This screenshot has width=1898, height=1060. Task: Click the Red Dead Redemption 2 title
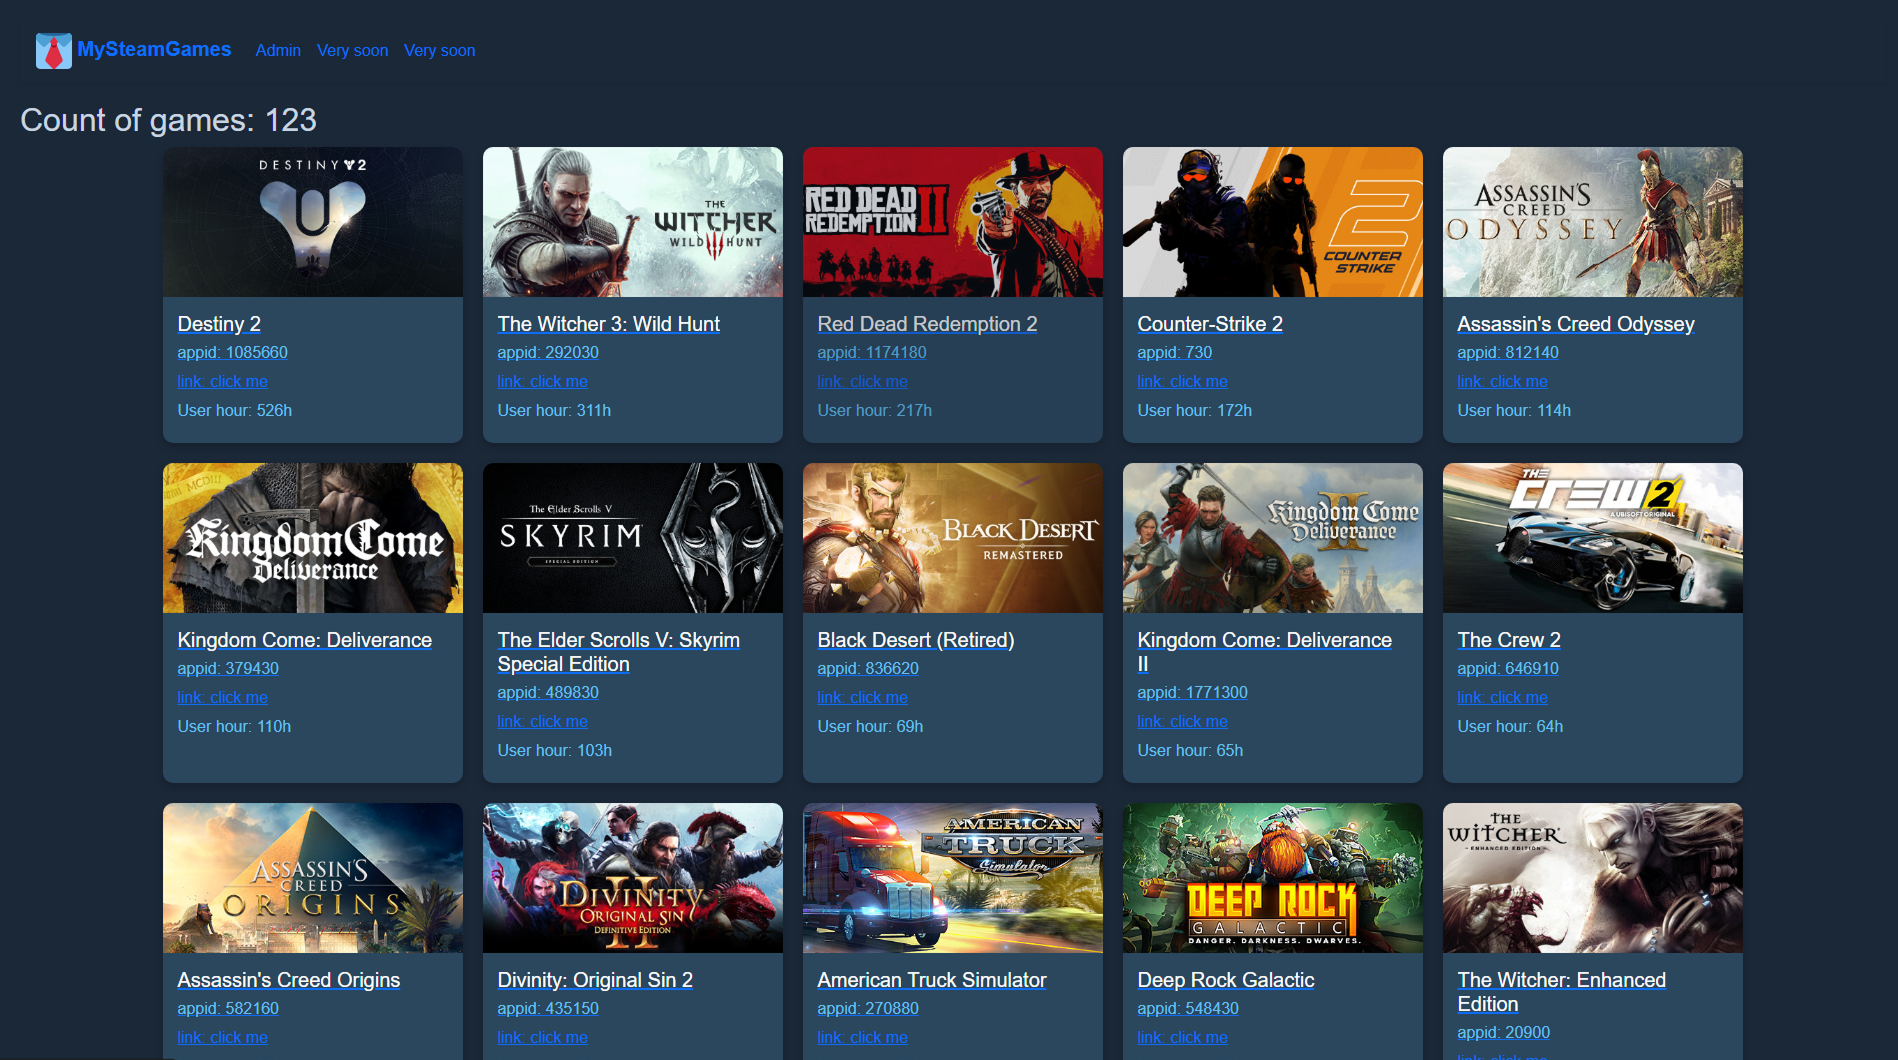[x=927, y=324]
